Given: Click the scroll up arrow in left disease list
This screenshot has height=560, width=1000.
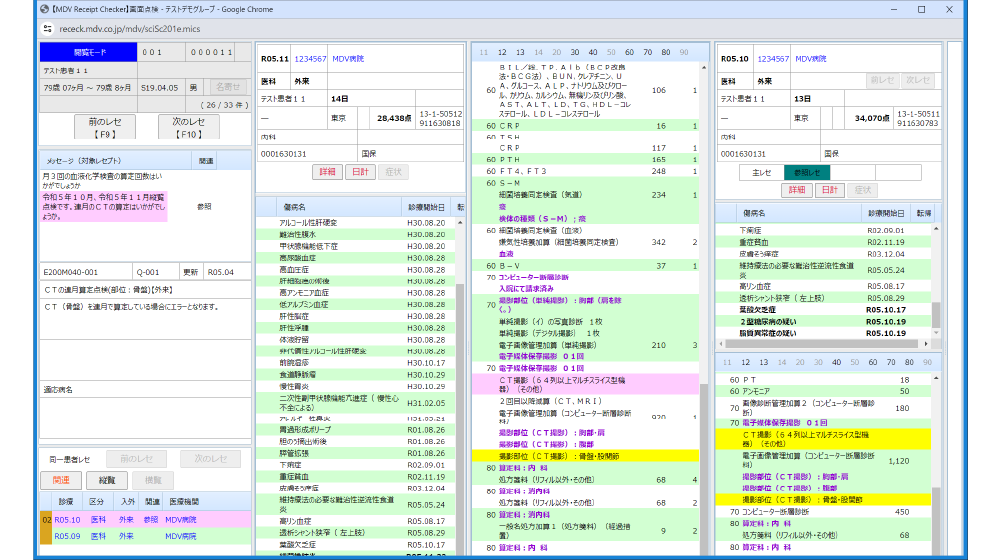Looking at the screenshot, I should click(461, 206).
